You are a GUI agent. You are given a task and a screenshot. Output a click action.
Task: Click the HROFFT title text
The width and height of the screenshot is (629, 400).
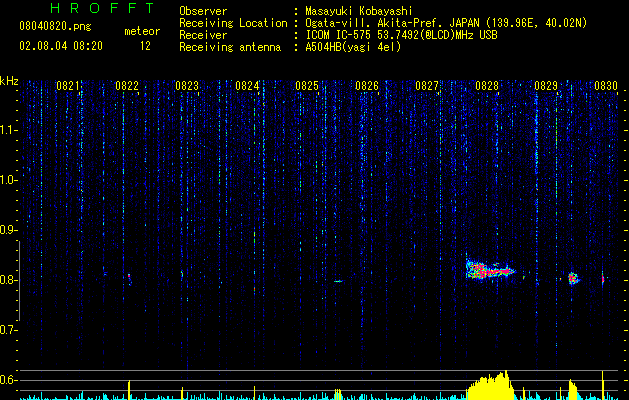(x=103, y=8)
